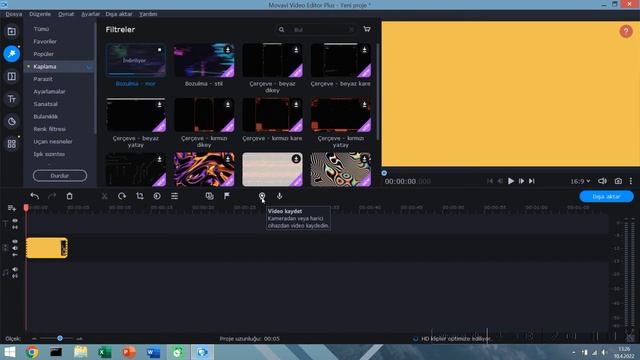Select the Crop tool on the toolbar
Screen dimensions: 640x360
[x=140, y=196]
